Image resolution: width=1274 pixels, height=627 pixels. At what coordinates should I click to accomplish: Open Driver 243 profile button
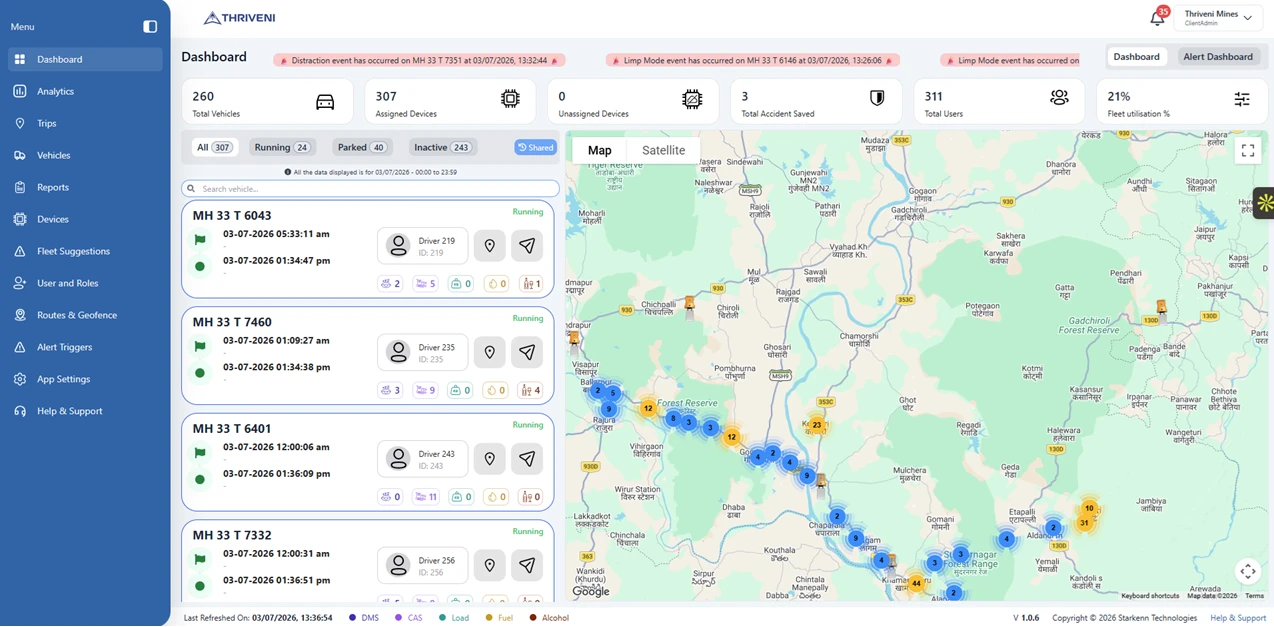(423, 458)
